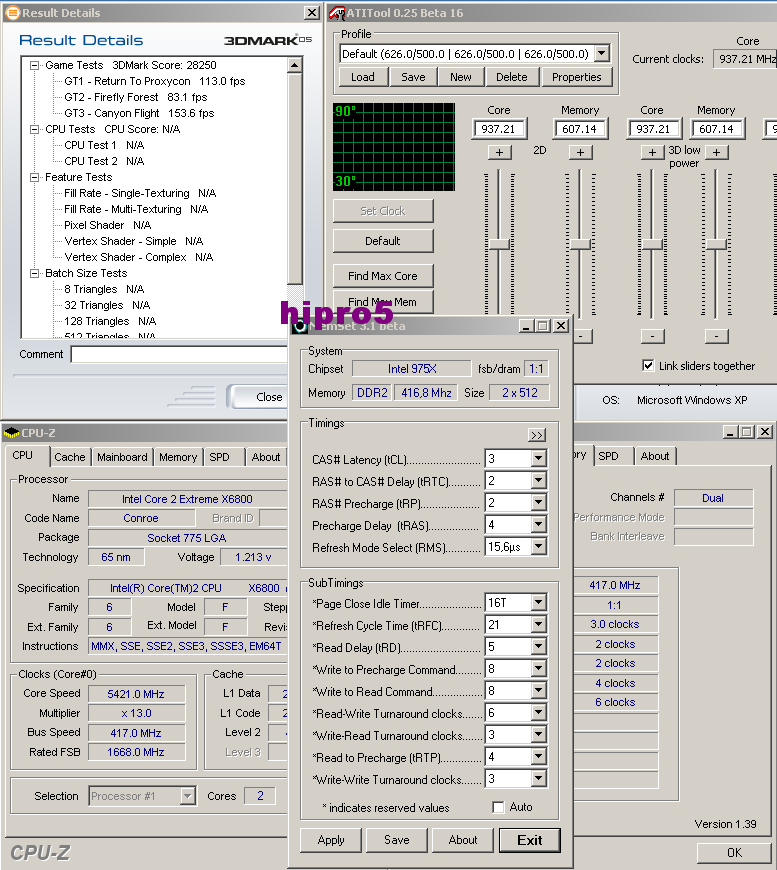Click the About button in MemSet
This screenshot has width=777, height=870.
[463, 840]
